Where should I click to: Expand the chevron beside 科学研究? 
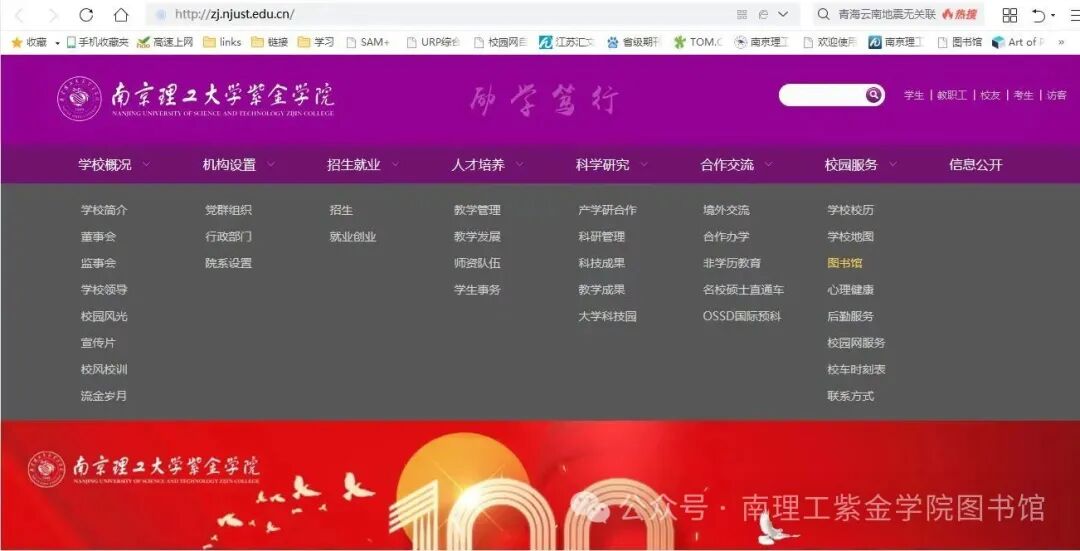tap(644, 165)
